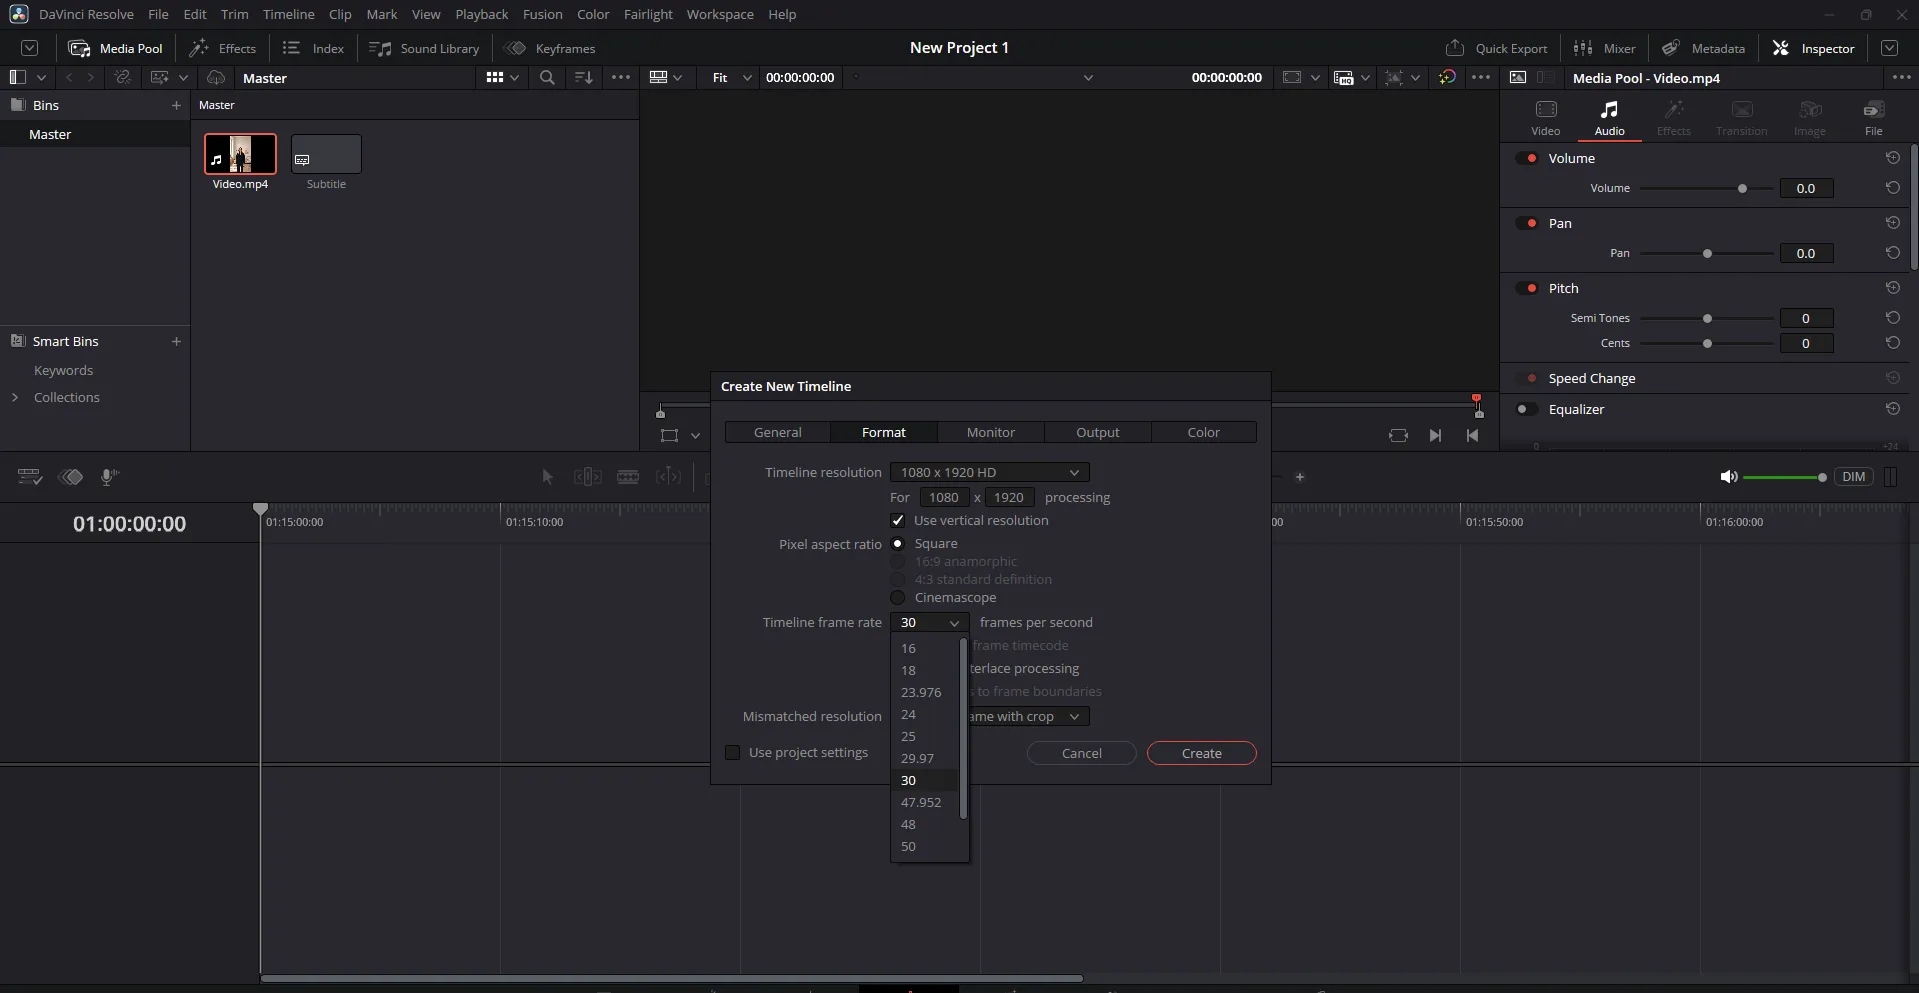Open the Mismatched resolution dropdown
The width and height of the screenshot is (1919, 993).
coord(1027,716)
